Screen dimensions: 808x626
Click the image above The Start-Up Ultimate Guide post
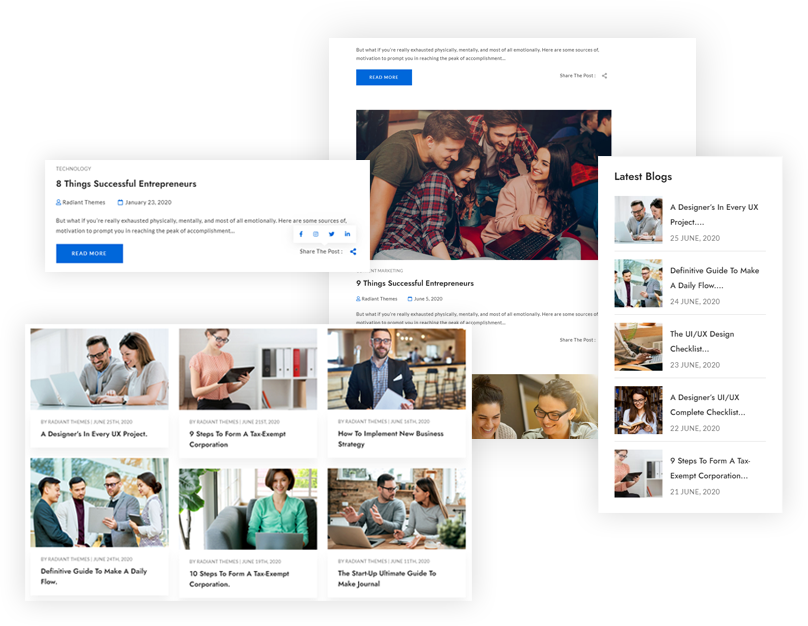(x=396, y=508)
